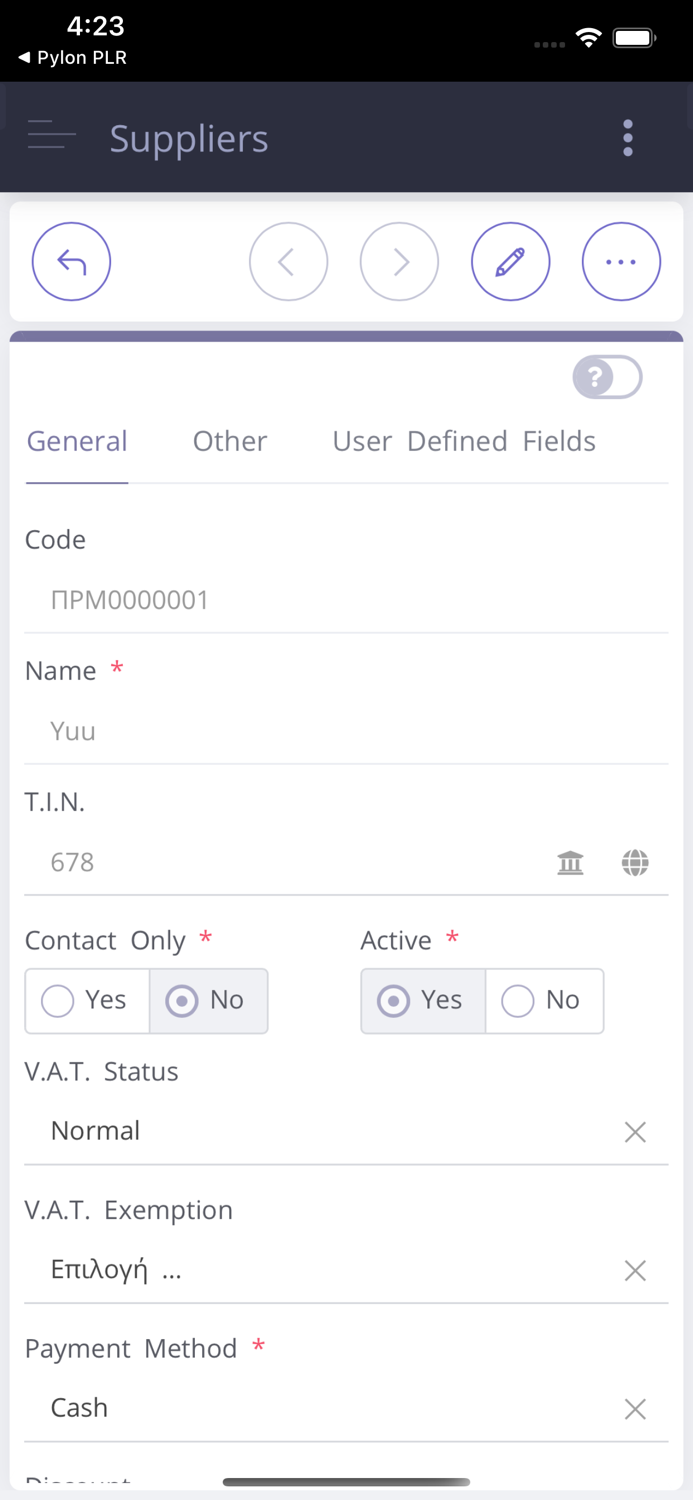
Task: Tap the back arrow button
Action: click(71, 262)
